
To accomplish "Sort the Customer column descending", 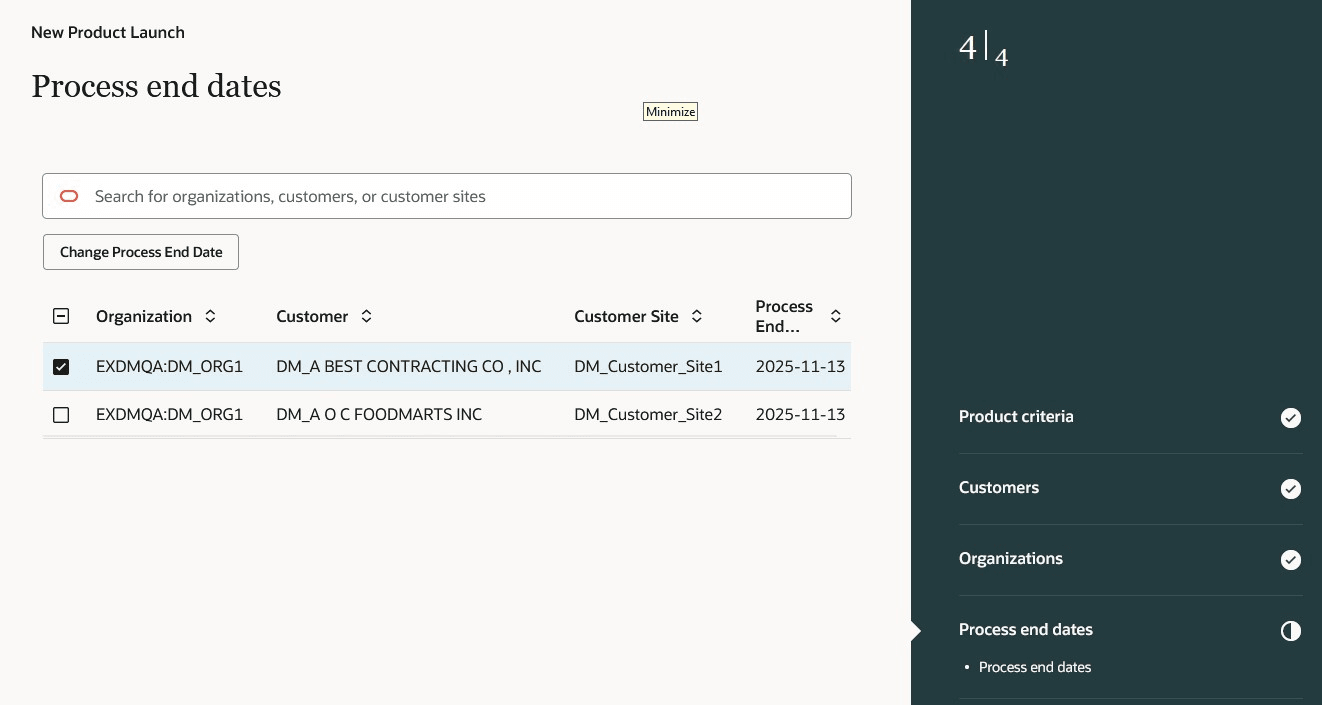I will (x=366, y=321).
